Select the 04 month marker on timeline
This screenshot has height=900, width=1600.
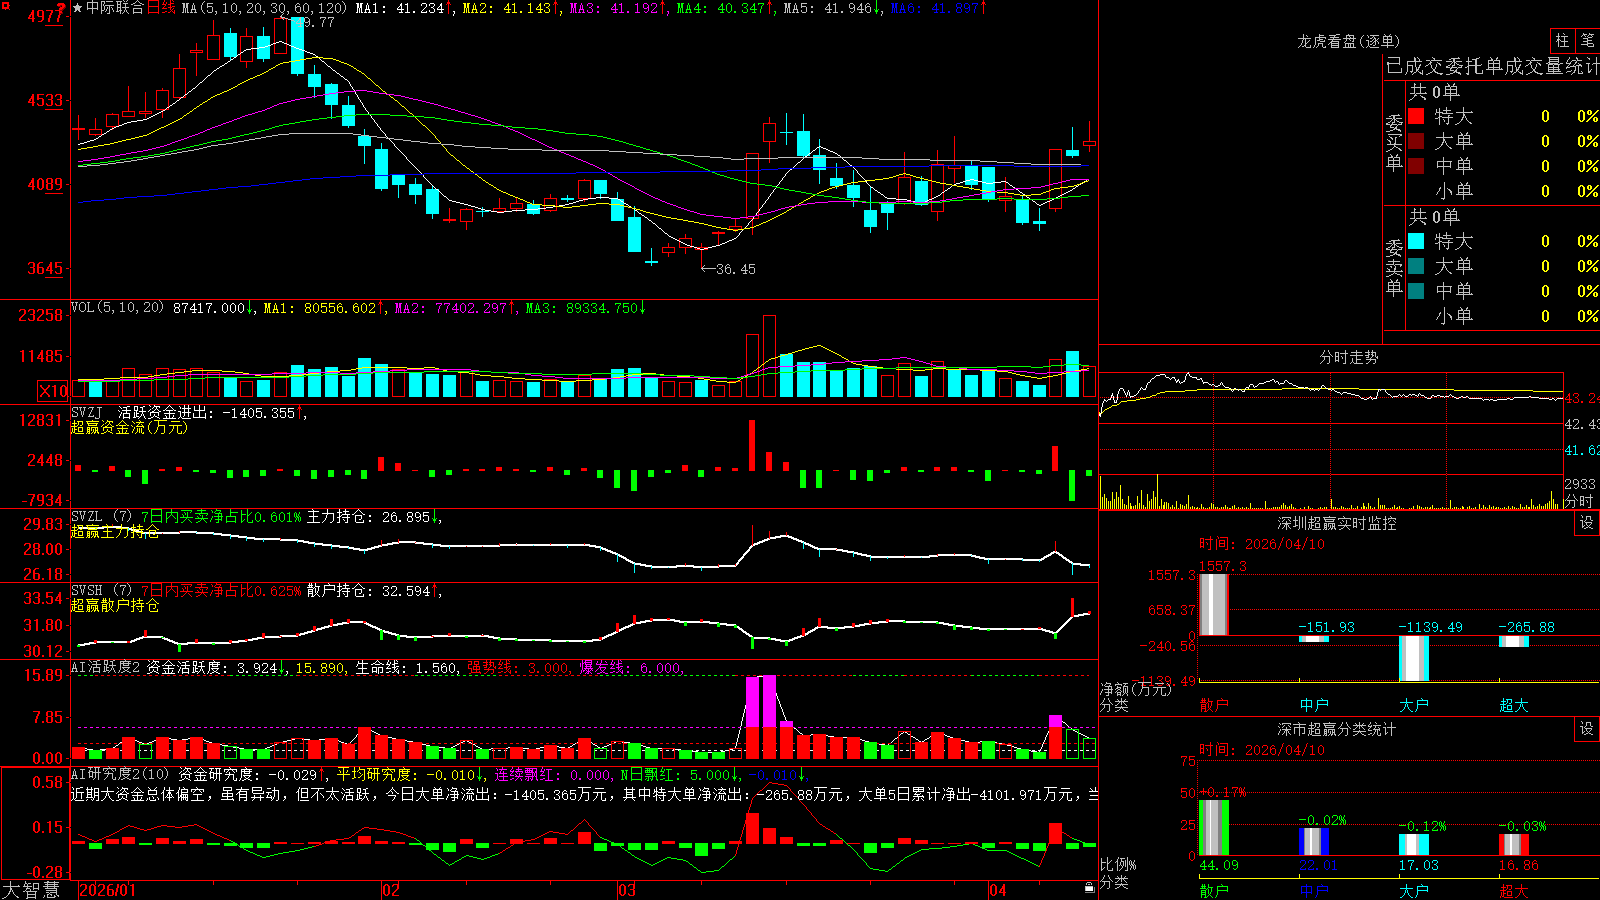(x=997, y=890)
